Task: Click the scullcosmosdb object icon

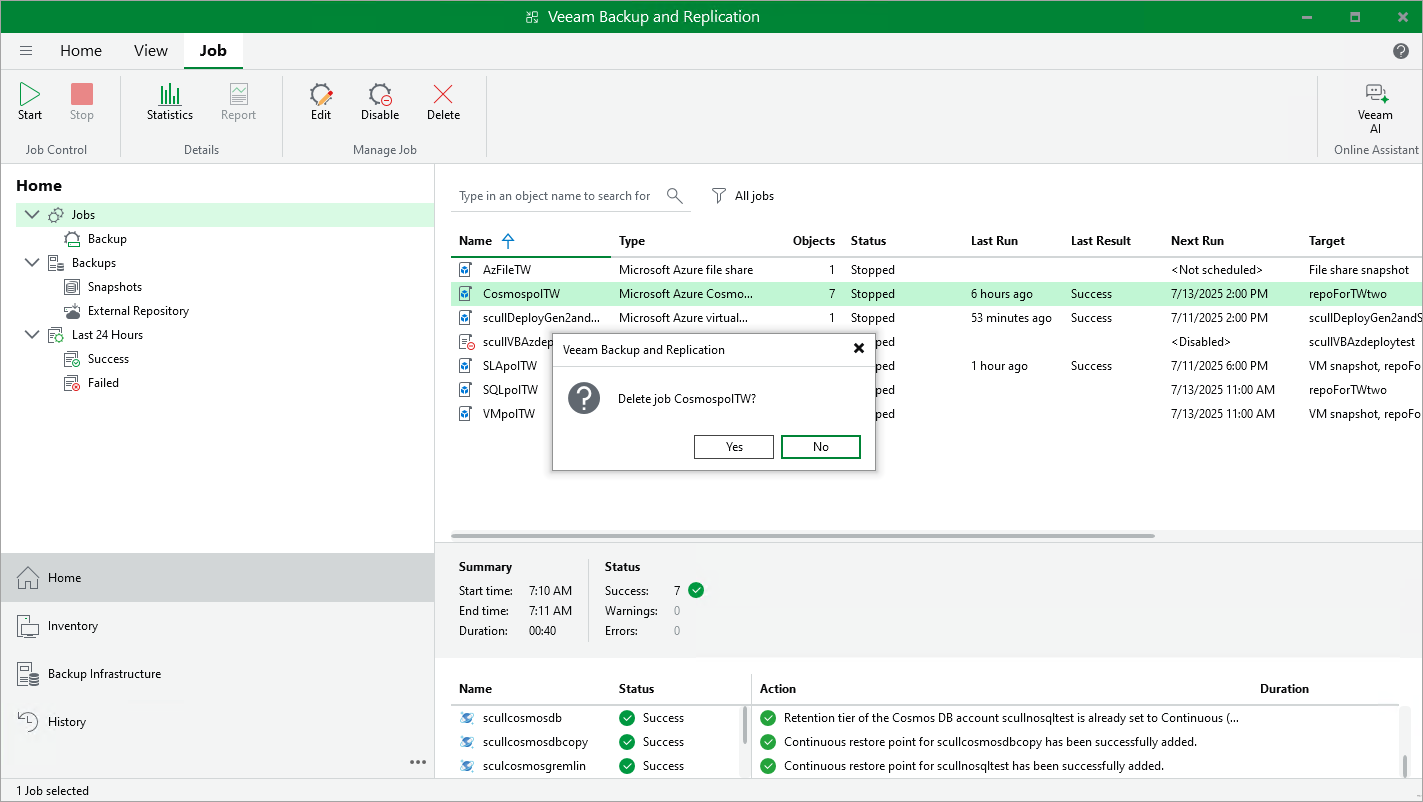Action: (x=466, y=718)
